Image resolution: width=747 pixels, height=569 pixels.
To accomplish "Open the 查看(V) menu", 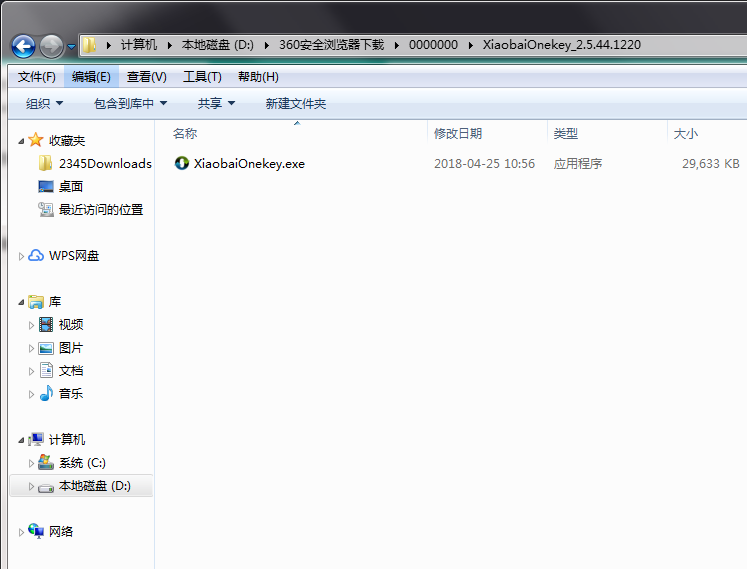I will click(147, 77).
